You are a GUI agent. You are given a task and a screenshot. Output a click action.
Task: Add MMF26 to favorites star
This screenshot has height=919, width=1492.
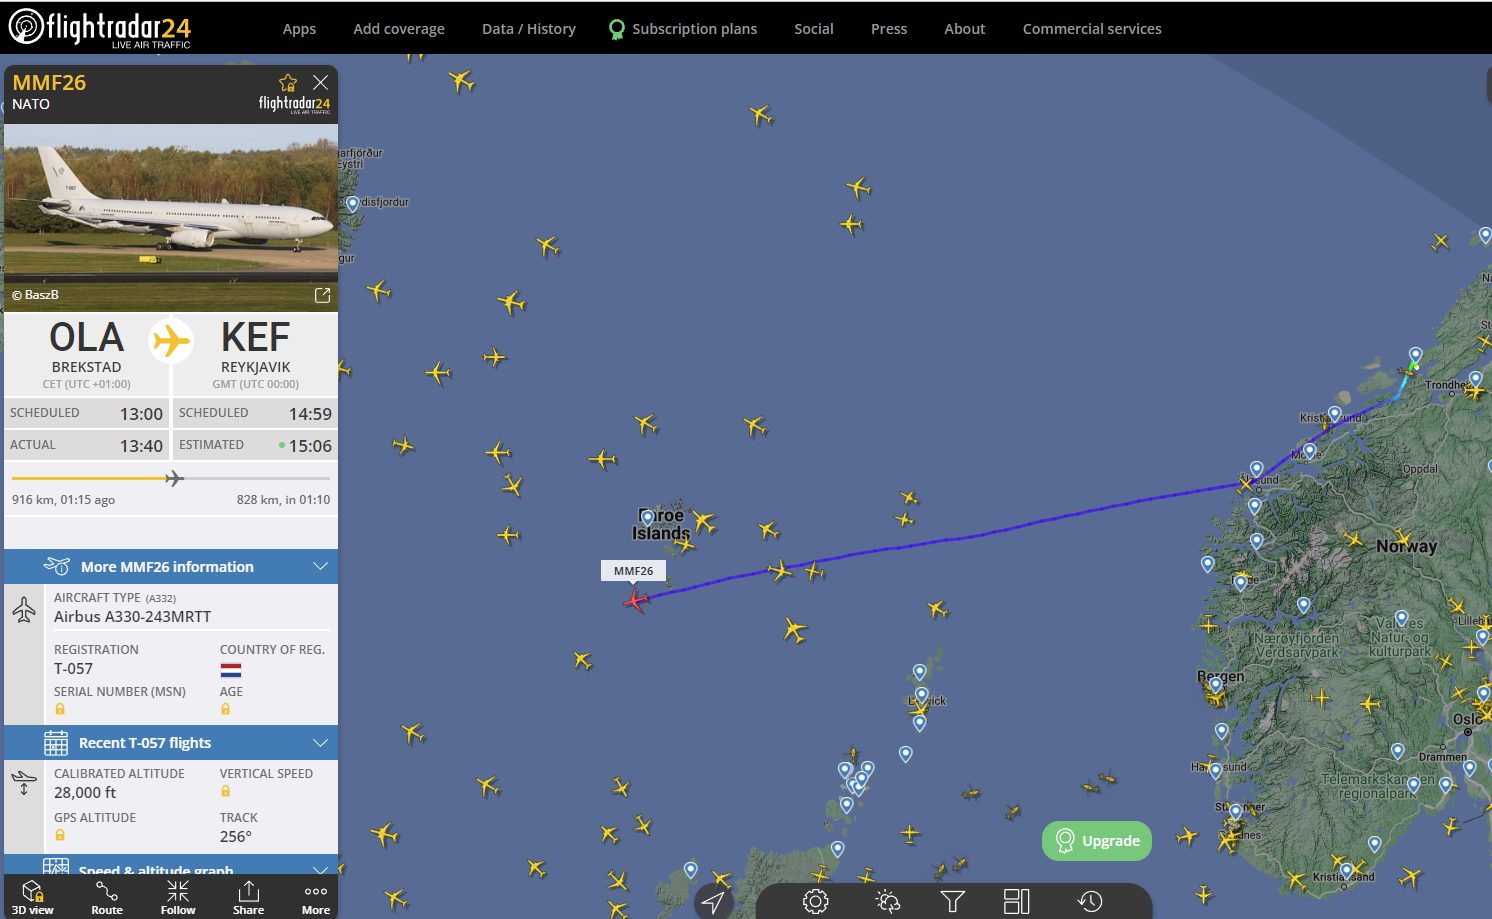point(288,83)
